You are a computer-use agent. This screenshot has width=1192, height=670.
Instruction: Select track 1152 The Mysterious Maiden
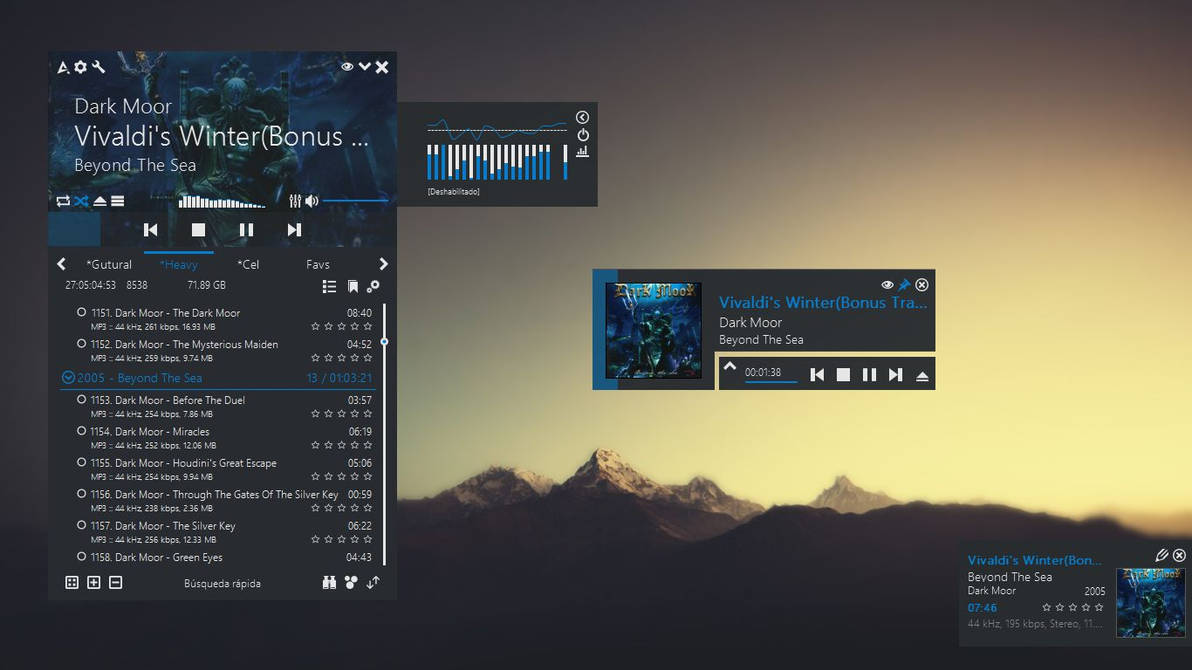tap(224, 351)
